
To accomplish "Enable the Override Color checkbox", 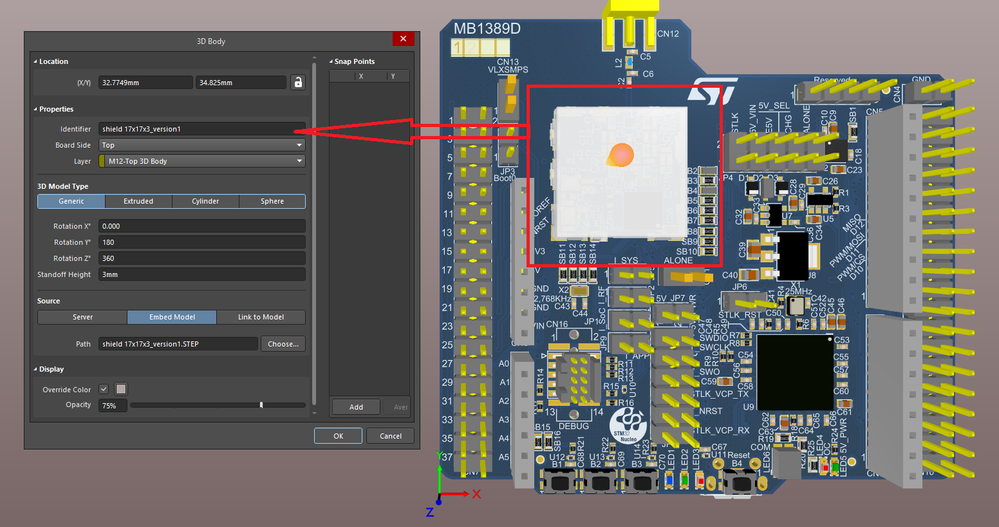I will (103, 389).
